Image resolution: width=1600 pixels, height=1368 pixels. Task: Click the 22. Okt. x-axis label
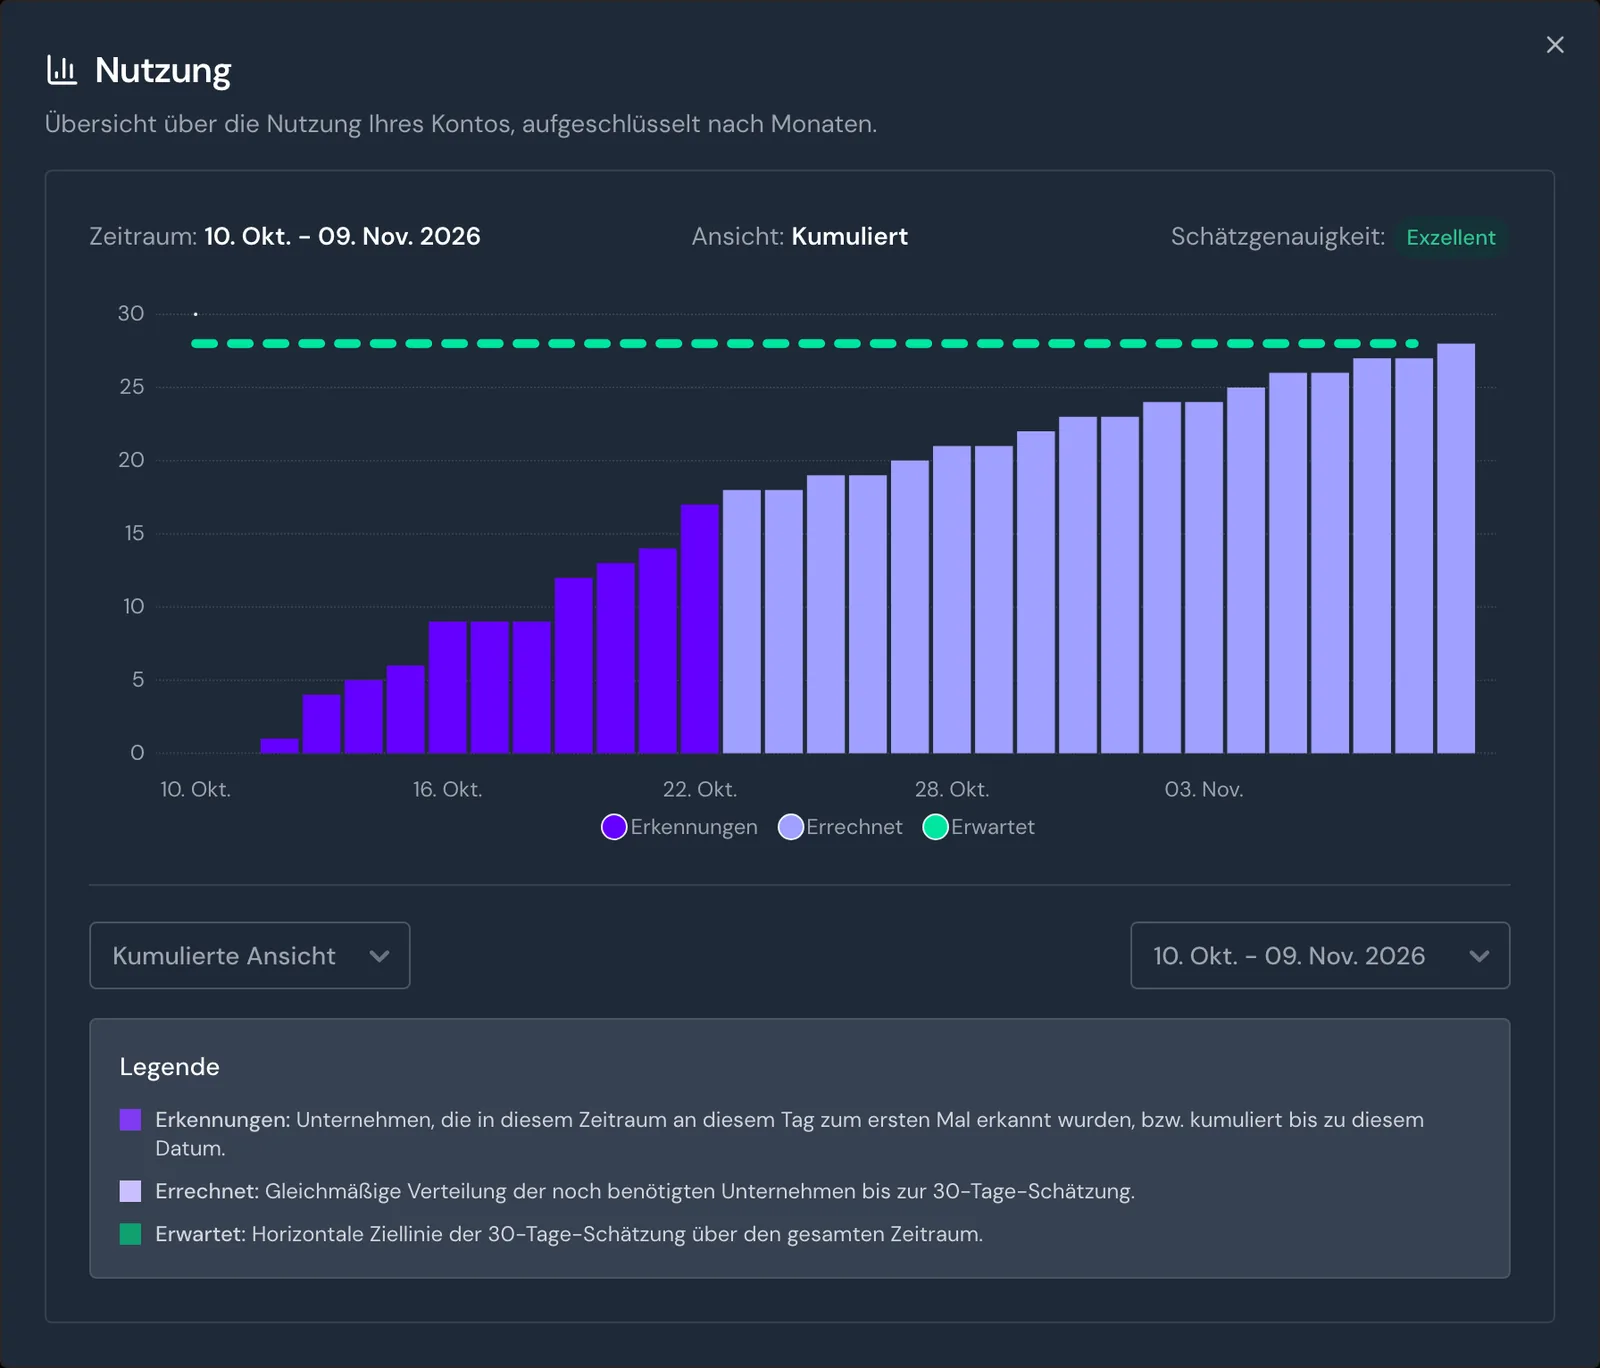point(700,789)
